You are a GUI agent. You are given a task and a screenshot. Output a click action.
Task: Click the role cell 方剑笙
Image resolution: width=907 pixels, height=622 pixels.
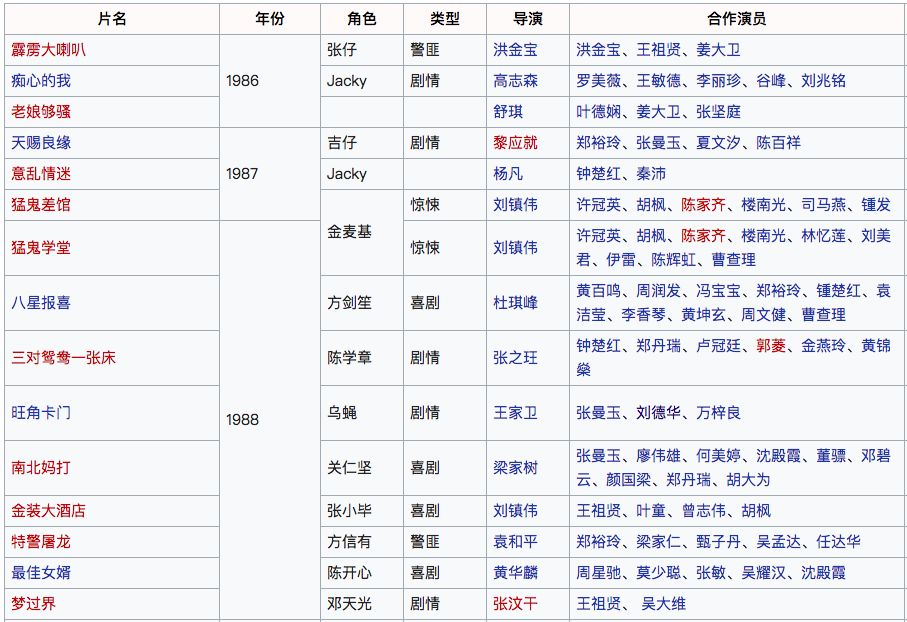coord(362,303)
